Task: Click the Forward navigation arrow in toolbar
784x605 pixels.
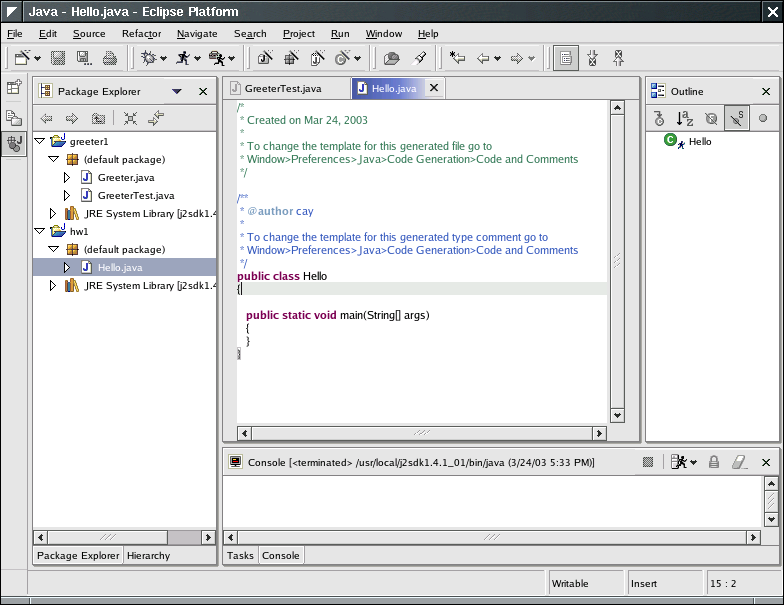Action: [516, 58]
